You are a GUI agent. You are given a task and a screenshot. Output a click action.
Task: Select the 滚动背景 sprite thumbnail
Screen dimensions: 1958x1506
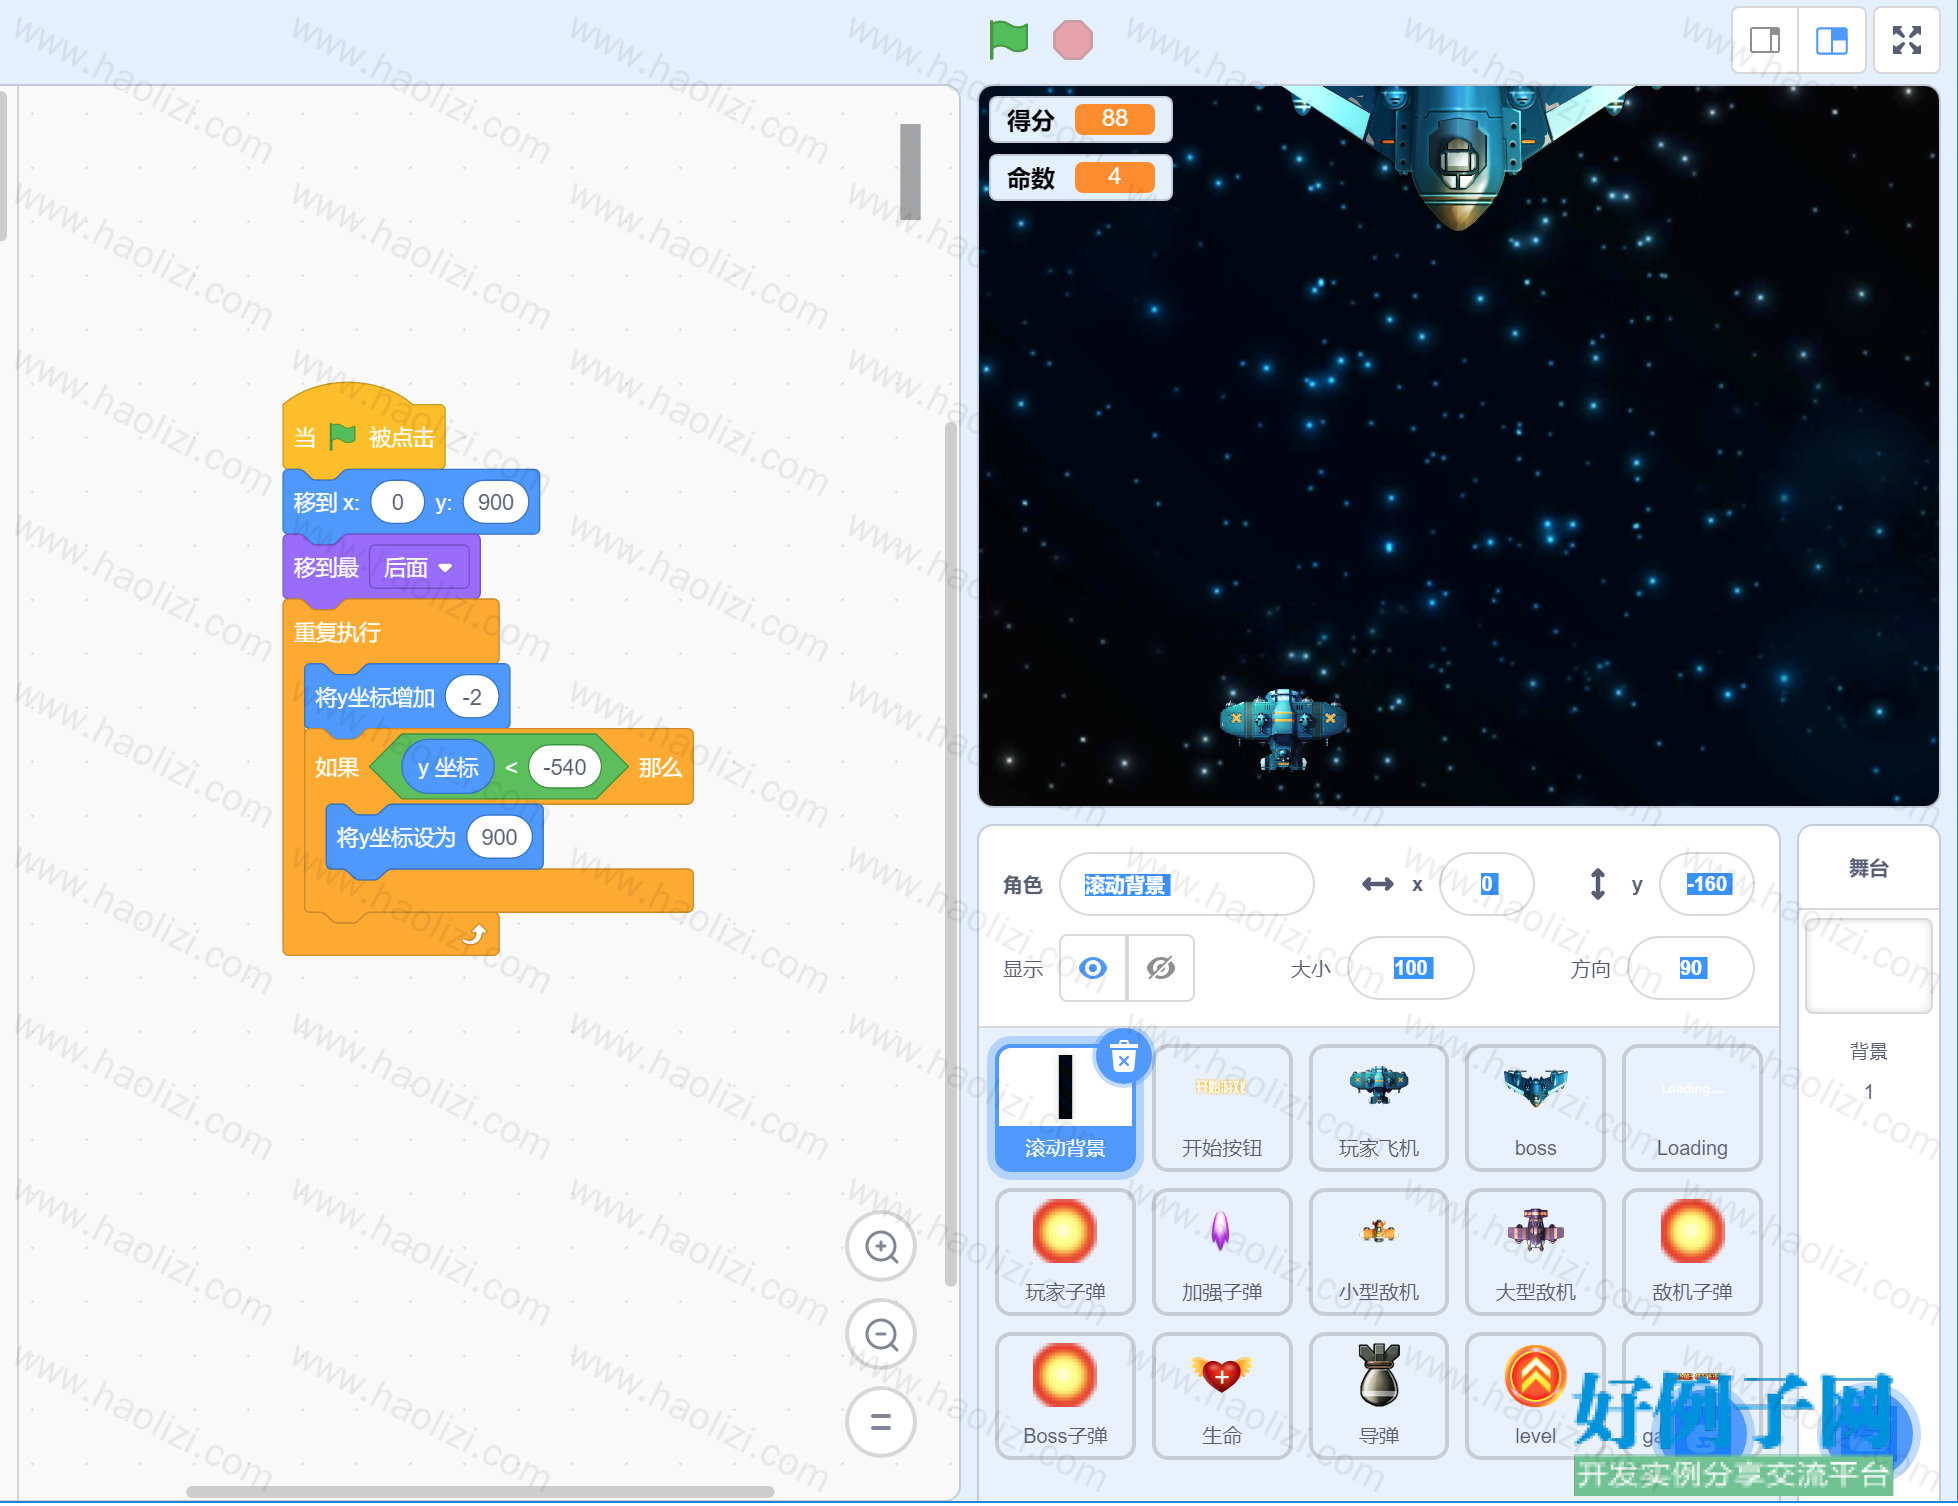coord(1065,1108)
